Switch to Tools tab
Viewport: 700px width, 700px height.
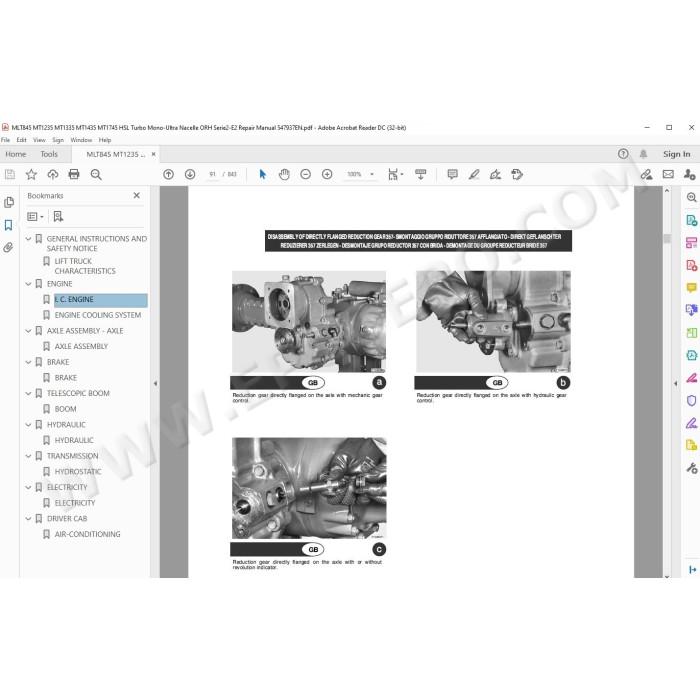point(49,154)
